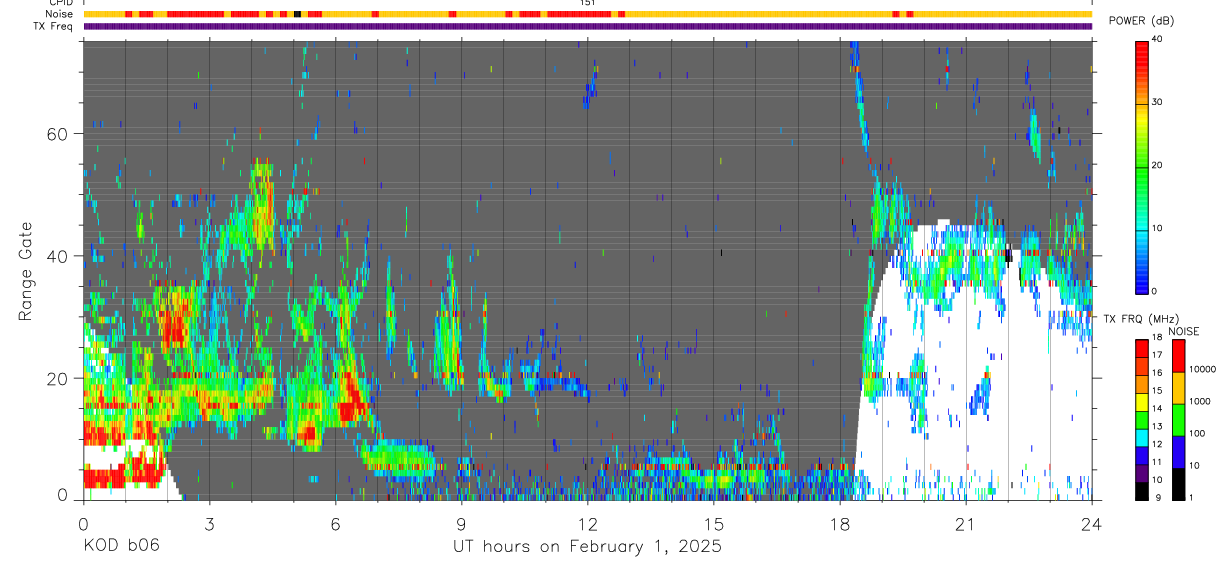
Task: Click the NOISE color scale bar
Action: coord(1178,419)
